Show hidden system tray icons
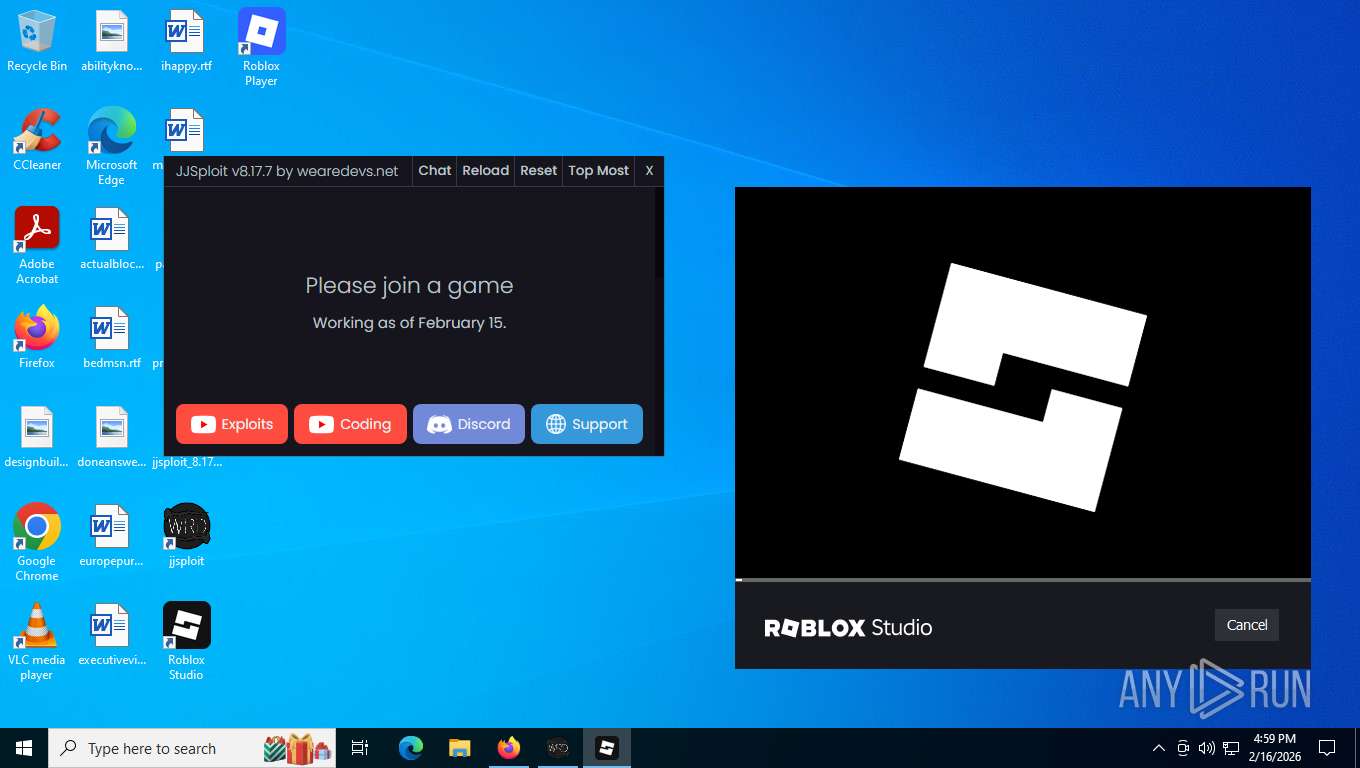This screenshot has width=1360, height=768. point(1159,748)
